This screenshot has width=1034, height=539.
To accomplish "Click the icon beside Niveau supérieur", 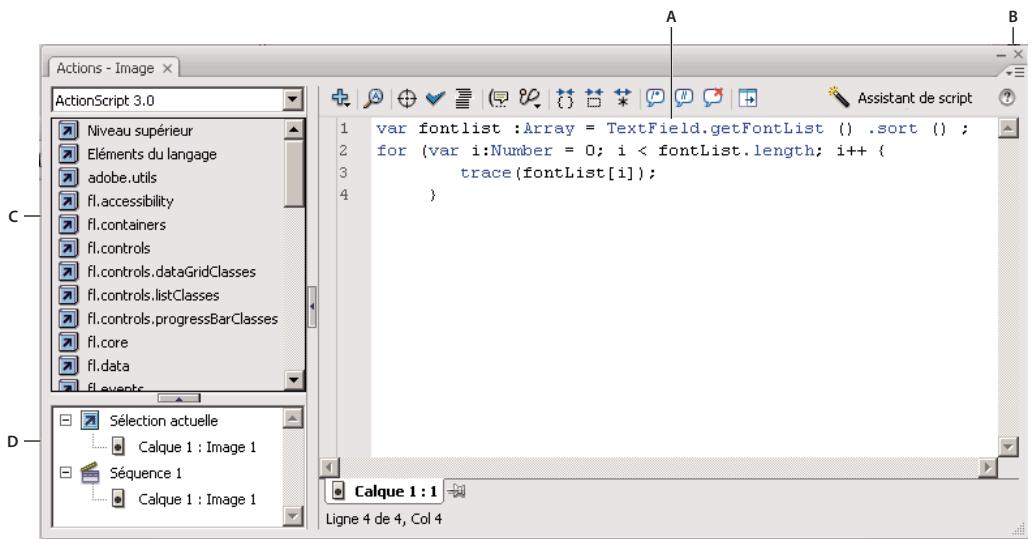I will (x=68, y=130).
